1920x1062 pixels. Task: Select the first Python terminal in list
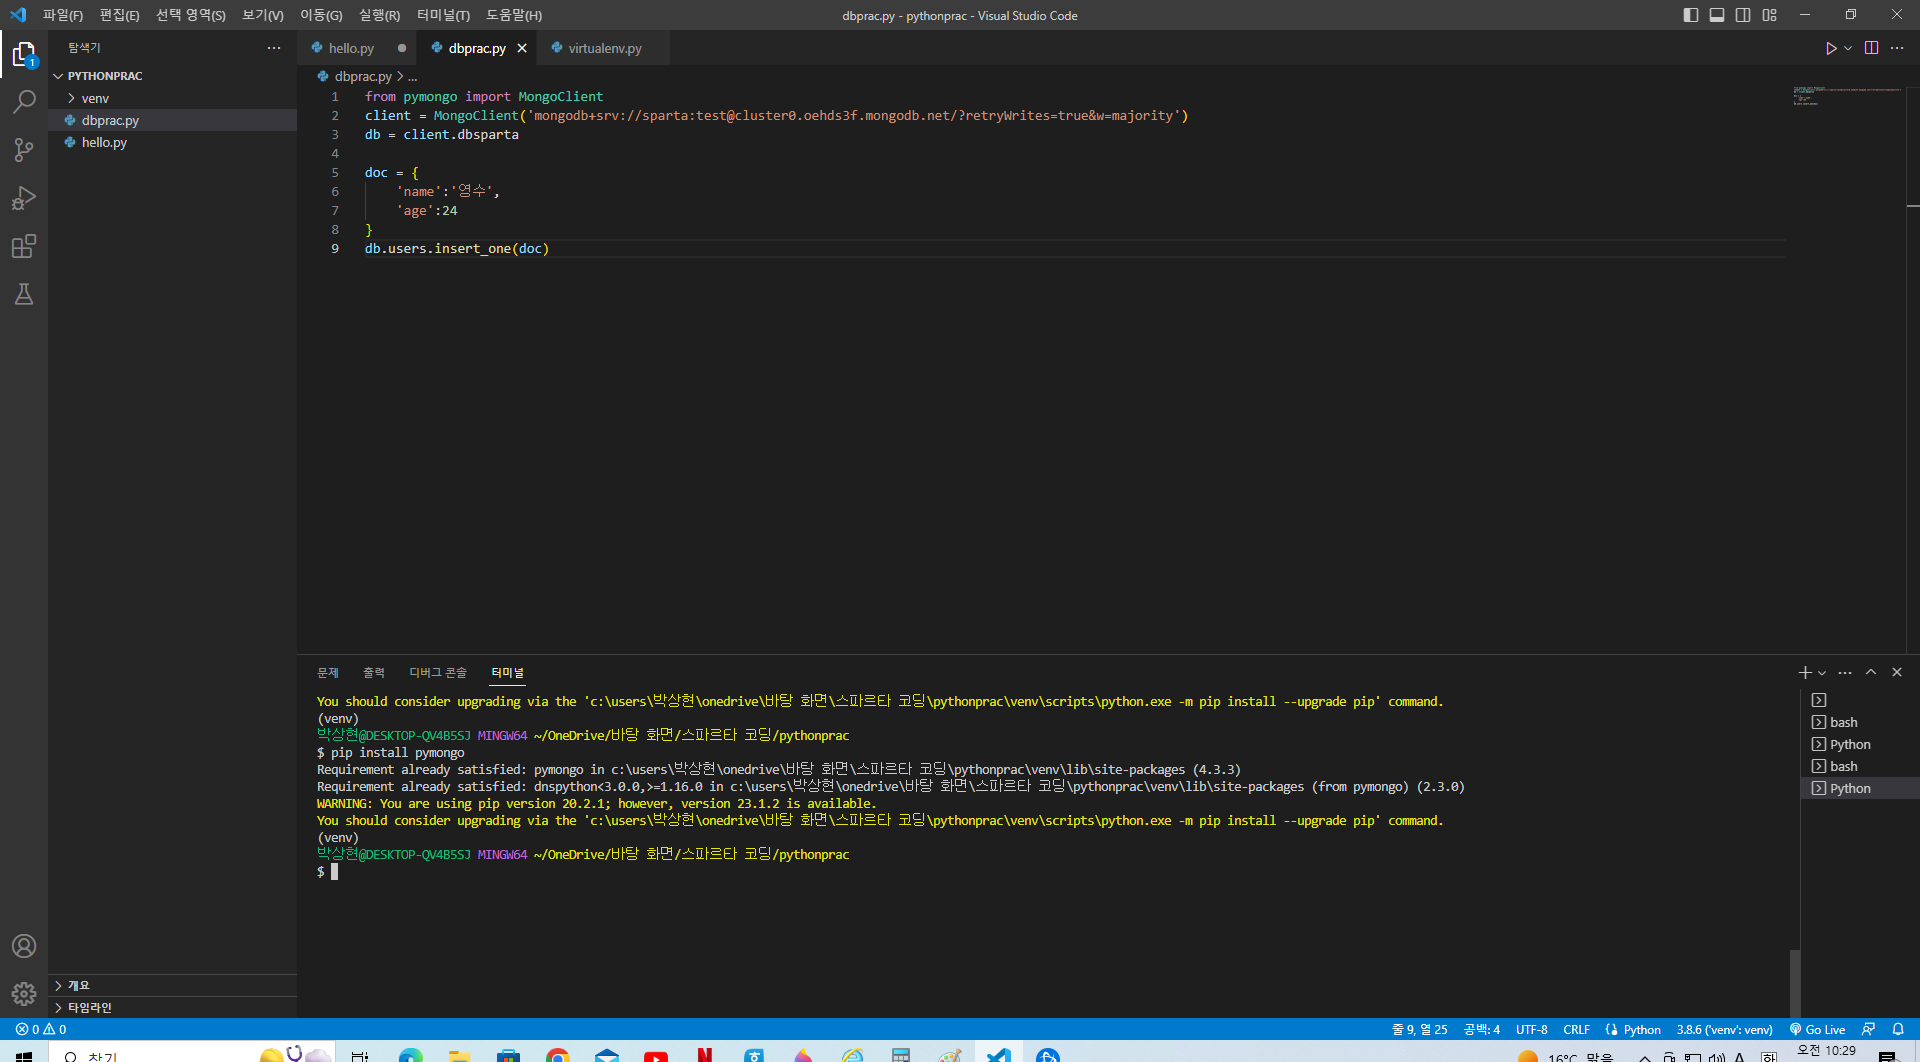tap(1860, 744)
